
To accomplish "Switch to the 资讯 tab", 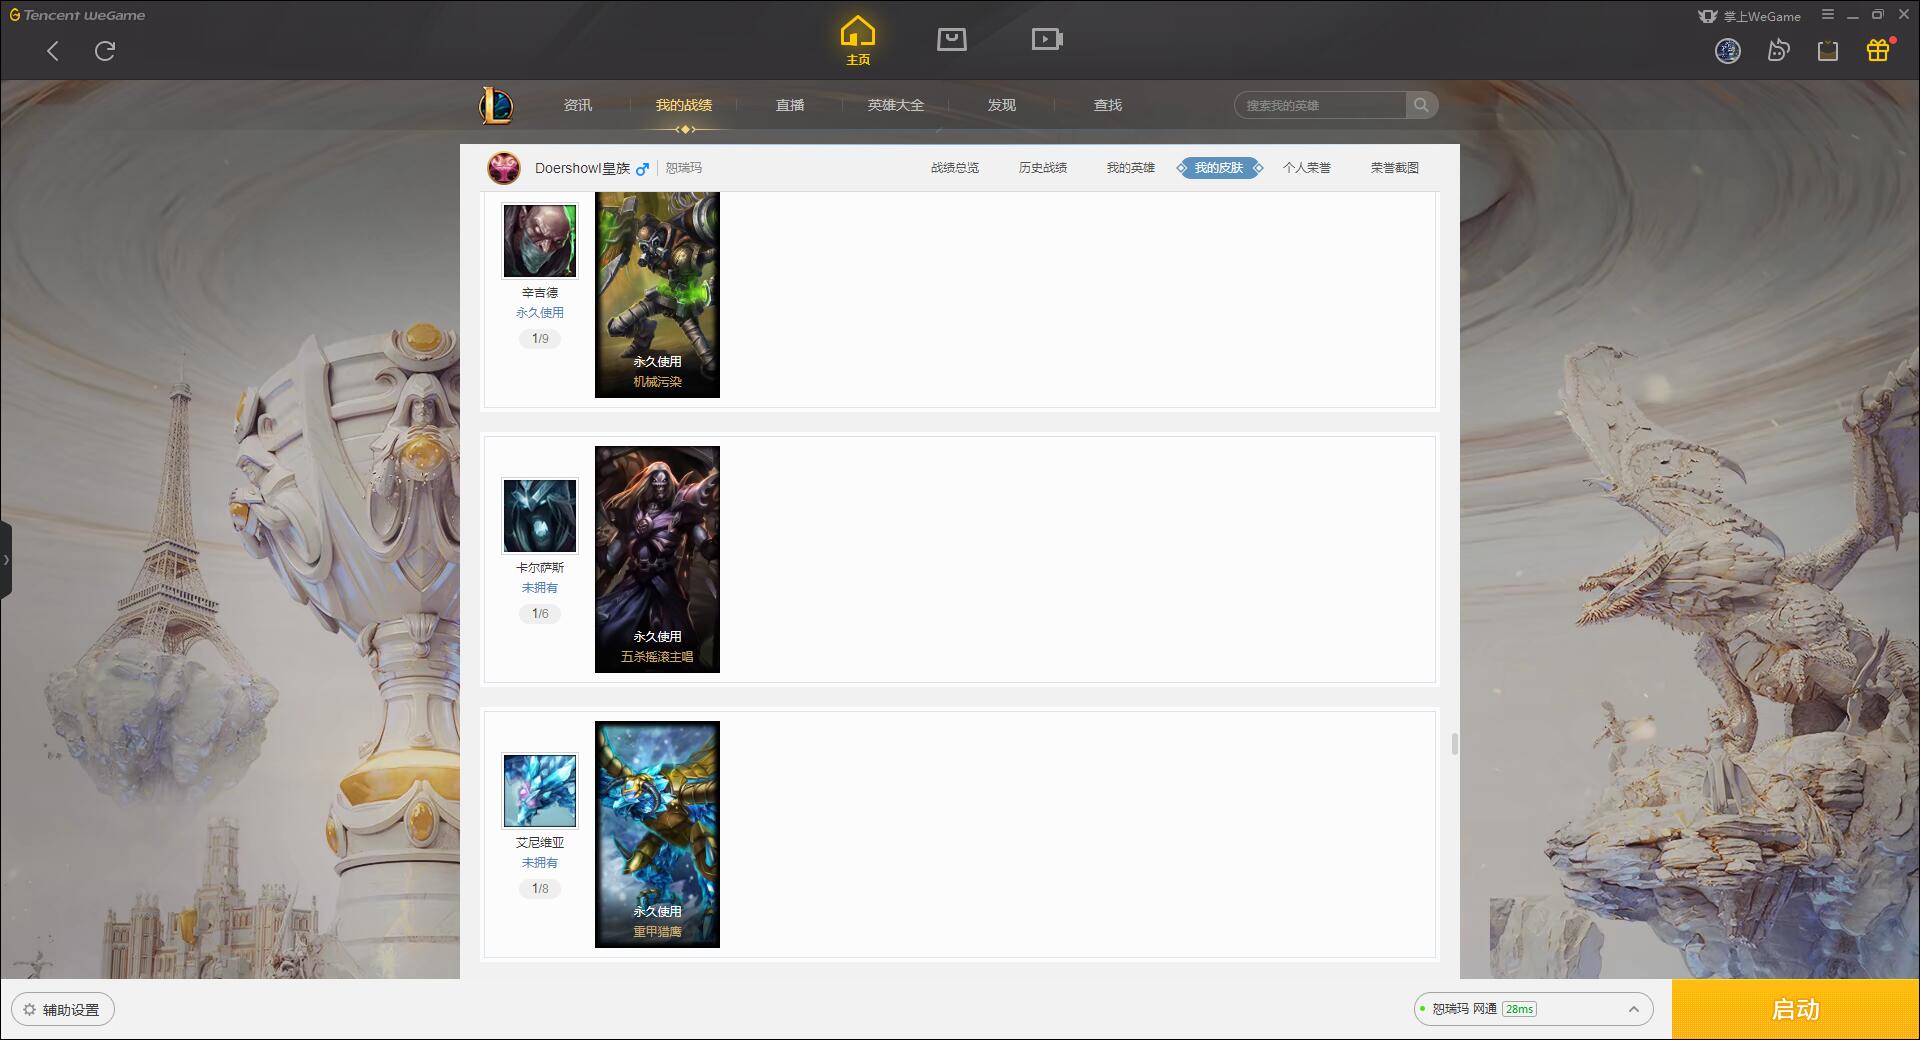I will [x=578, y=105].
